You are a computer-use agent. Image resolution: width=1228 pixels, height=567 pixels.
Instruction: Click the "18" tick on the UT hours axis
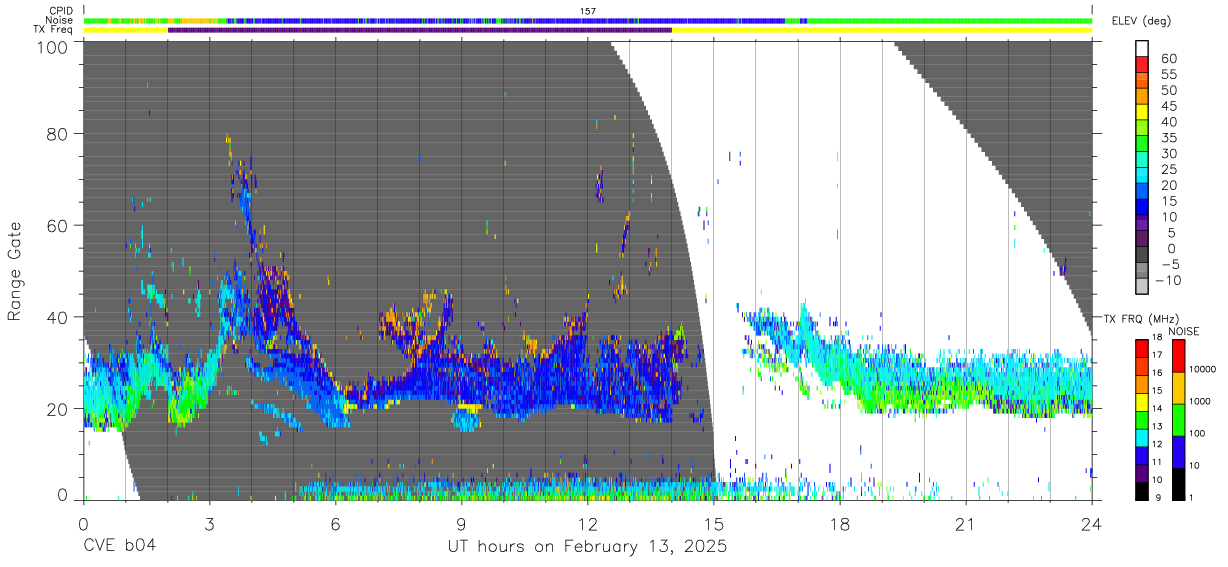pyautogui.click(x=839, y=523)
